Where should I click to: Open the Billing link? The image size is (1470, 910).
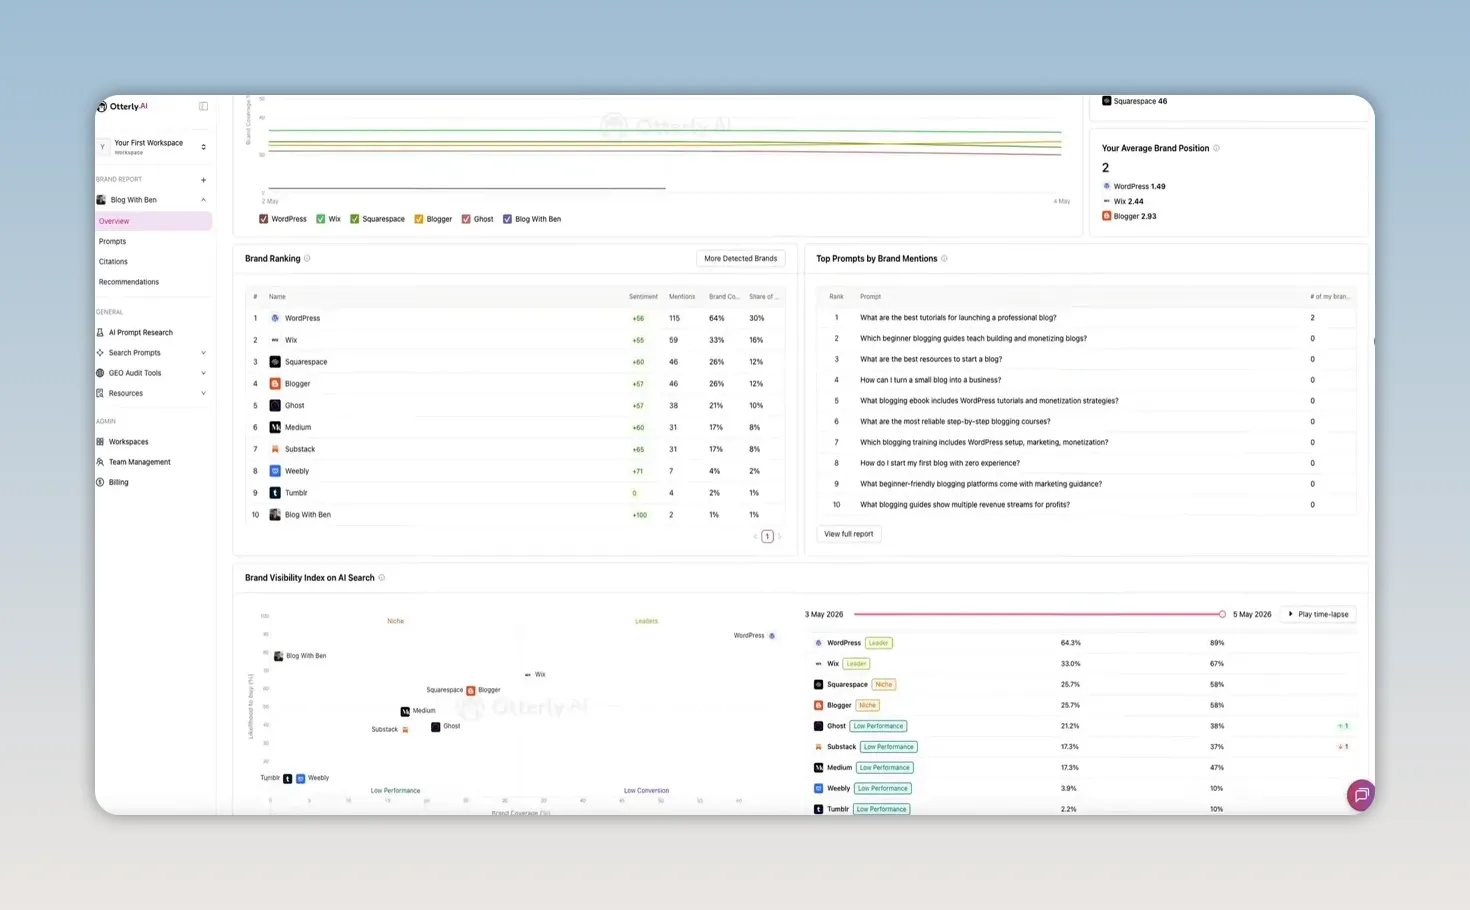click(x=118, y=482)
